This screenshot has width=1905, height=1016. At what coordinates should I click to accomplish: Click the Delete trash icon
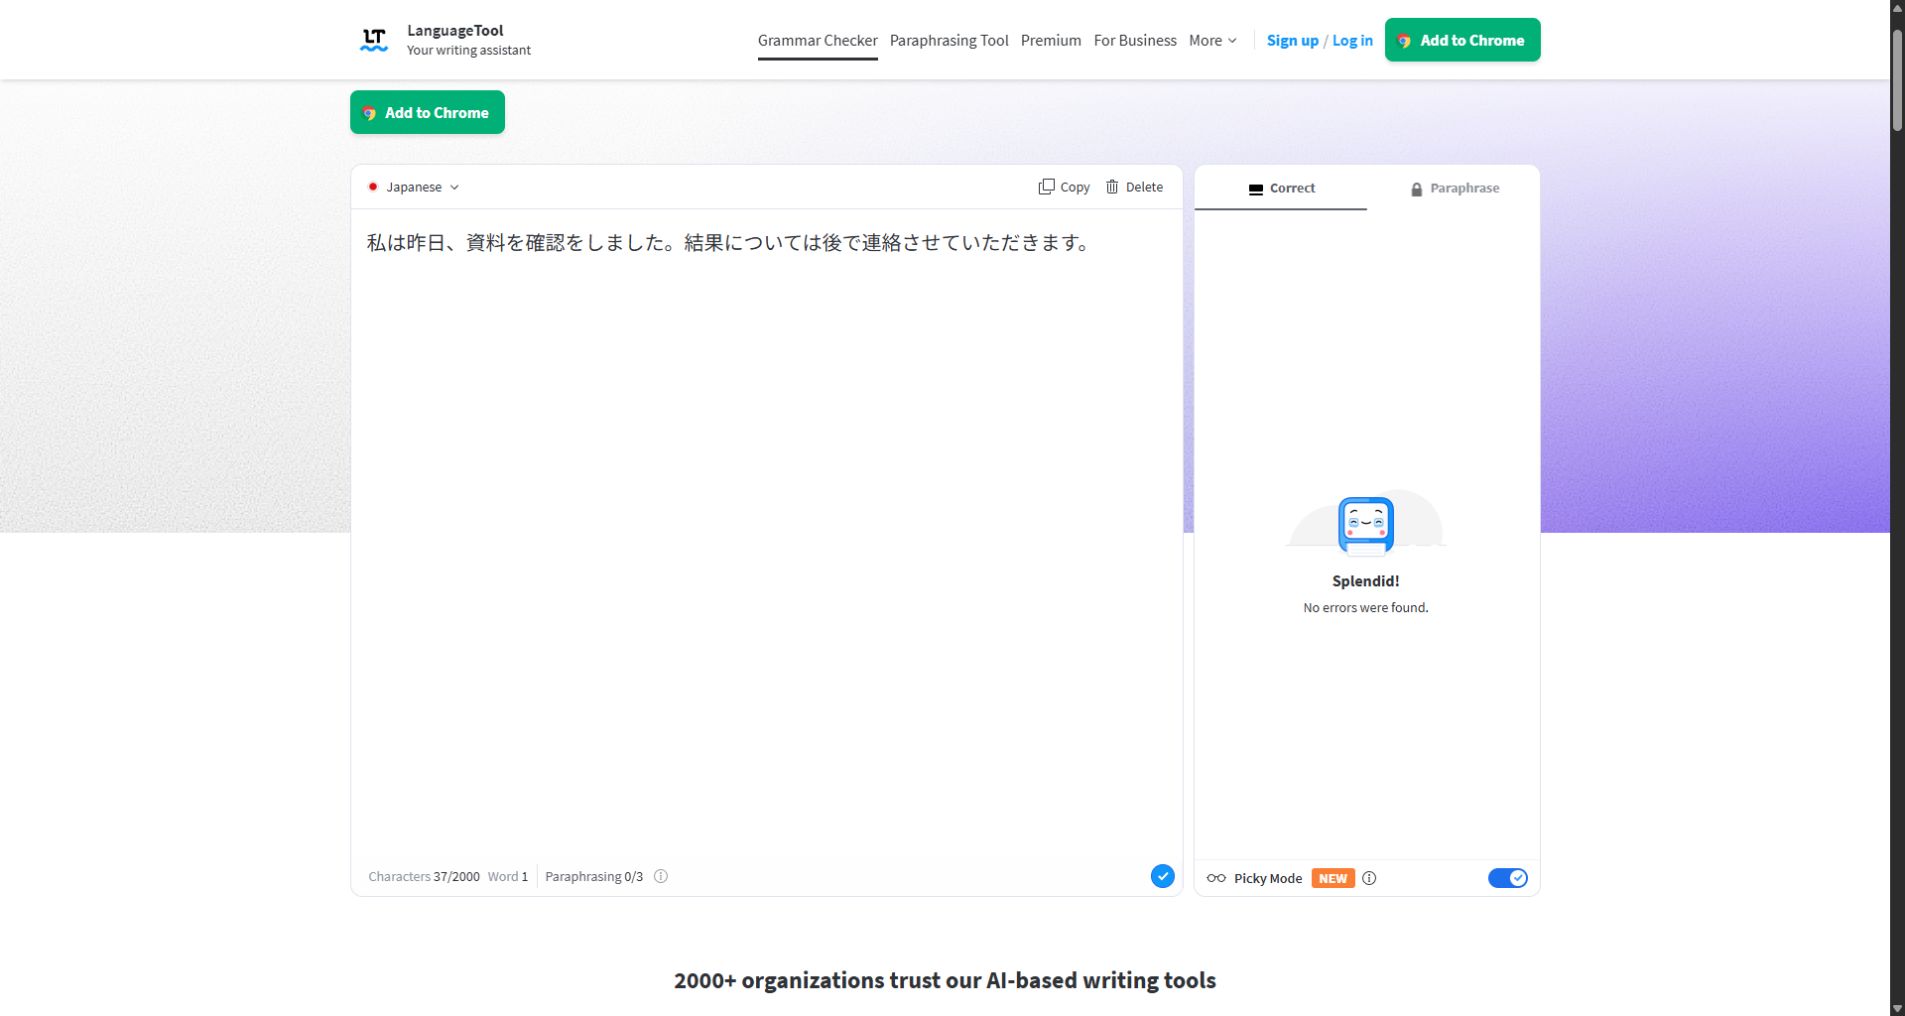click(1112, 187)
